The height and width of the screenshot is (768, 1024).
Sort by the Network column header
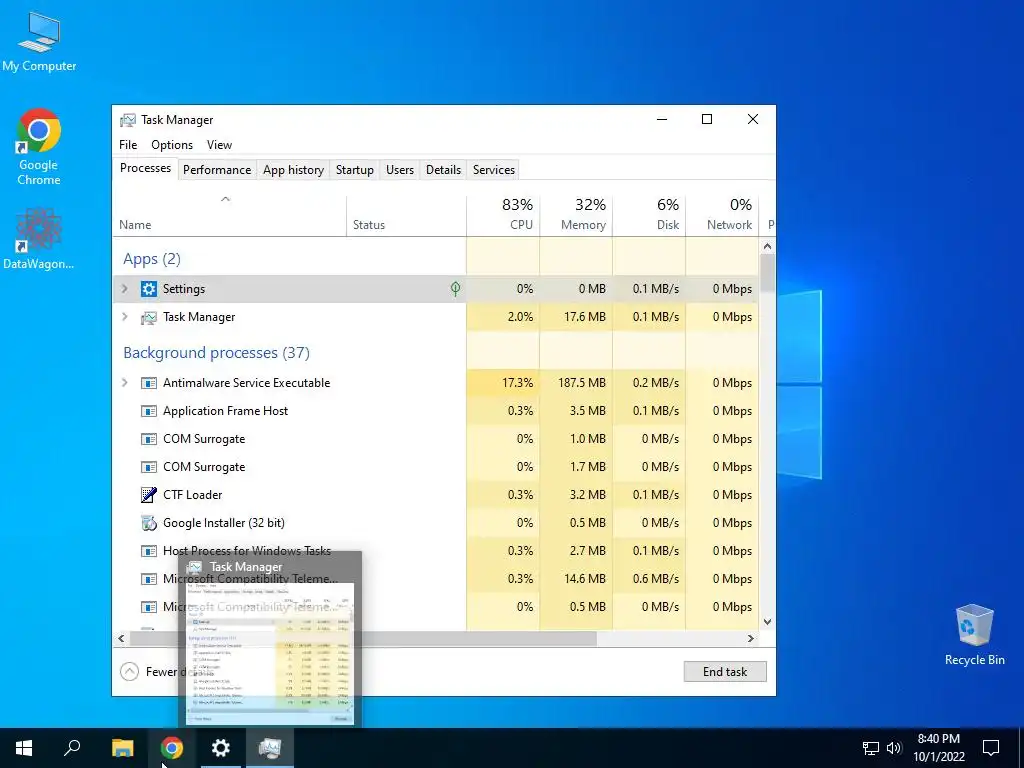[722, 215]
